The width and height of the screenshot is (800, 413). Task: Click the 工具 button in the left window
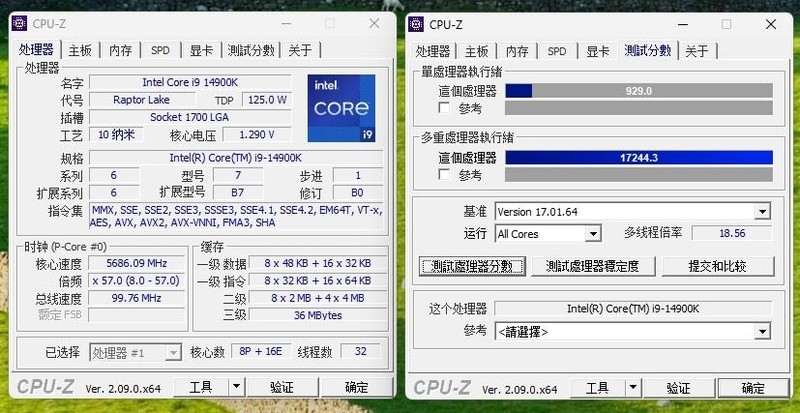pos(201,387)
